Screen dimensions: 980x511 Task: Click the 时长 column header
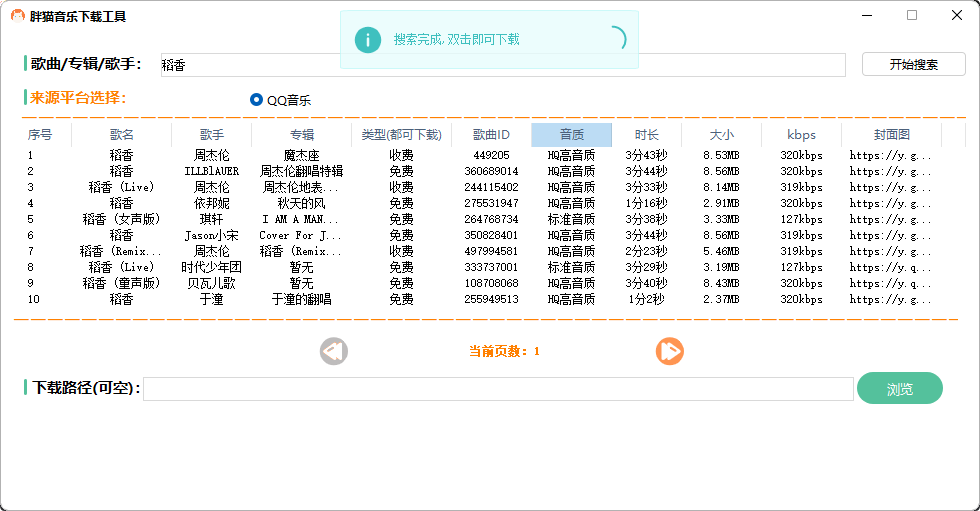[646, 135]
